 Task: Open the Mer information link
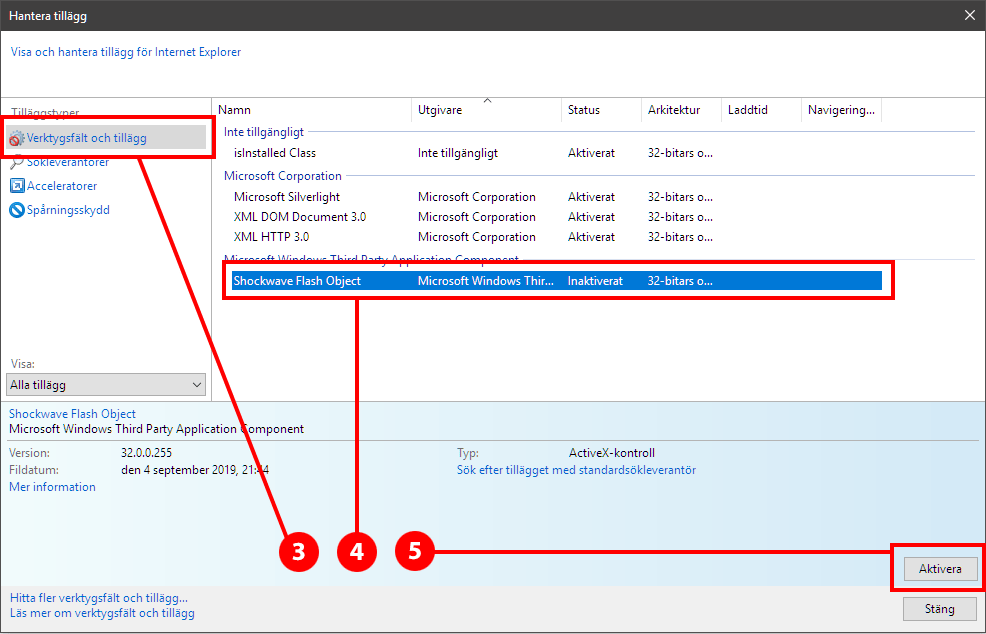point(52,487)
